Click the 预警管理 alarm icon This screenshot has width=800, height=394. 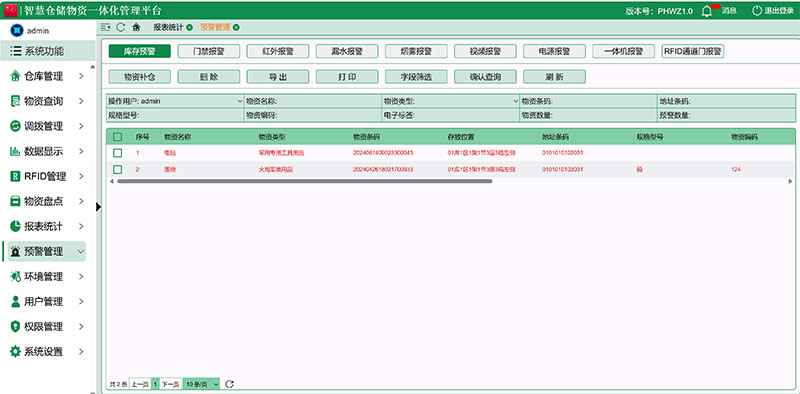tap(15, 251)
